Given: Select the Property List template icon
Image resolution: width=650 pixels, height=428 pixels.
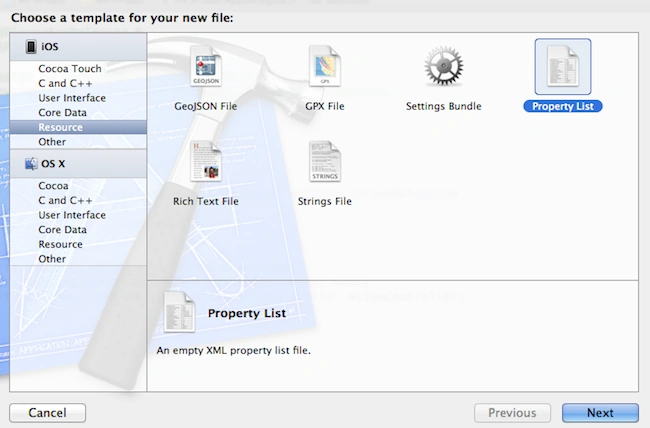Looking at the screenshot, I should click(563, 66).
